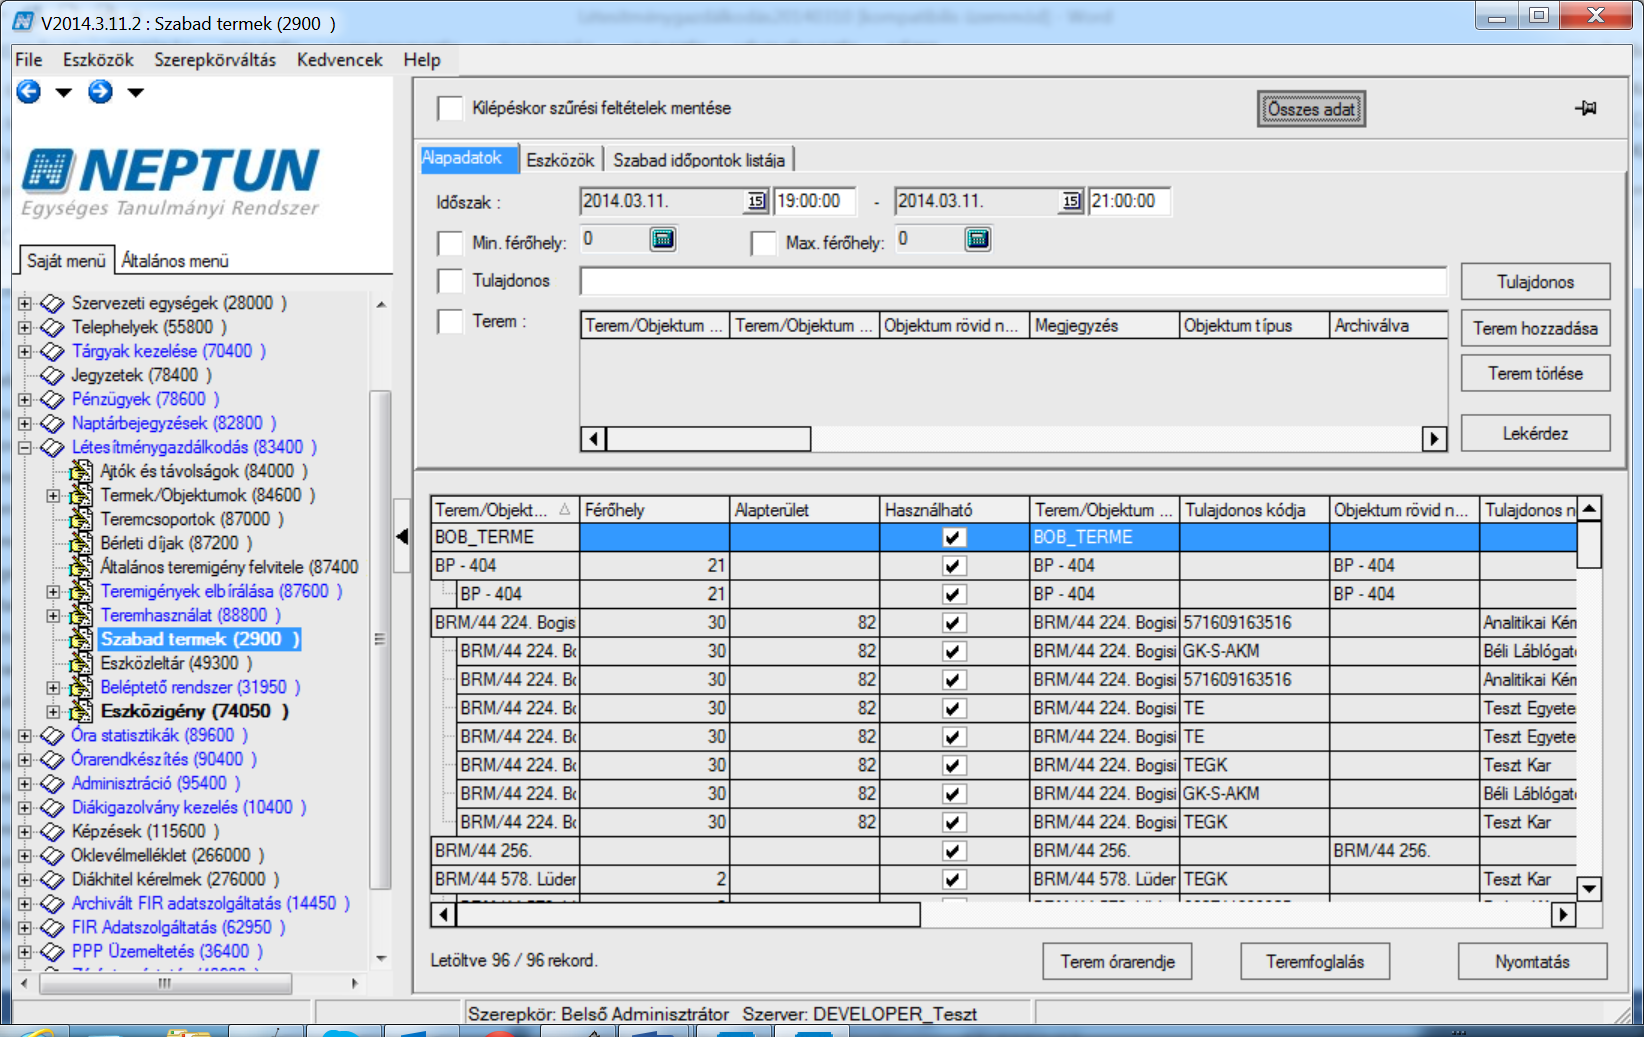
Task: Click the Szervezeti egységek menu icon
Action: 52,303
